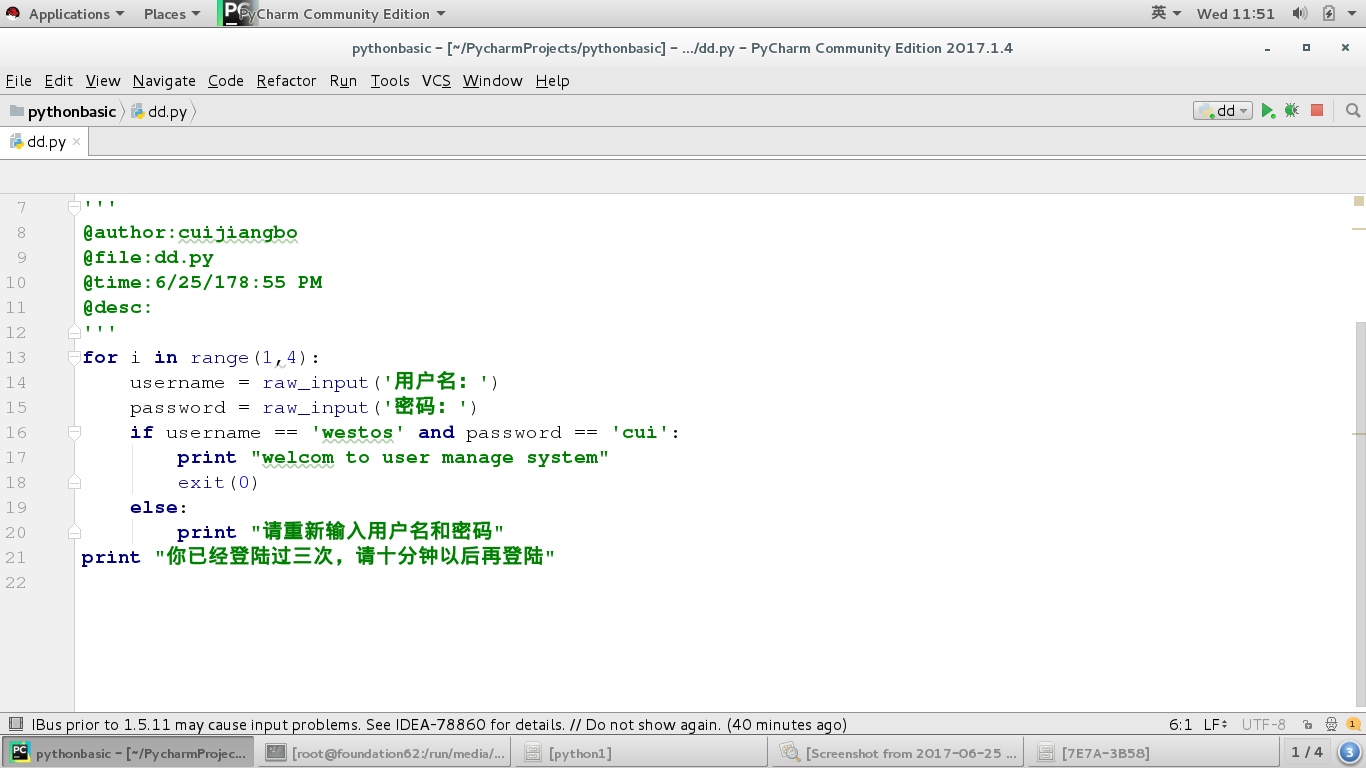The image size is (1366, 768).
Task: Click the IBus warning message in status bar
Action: 439,725
